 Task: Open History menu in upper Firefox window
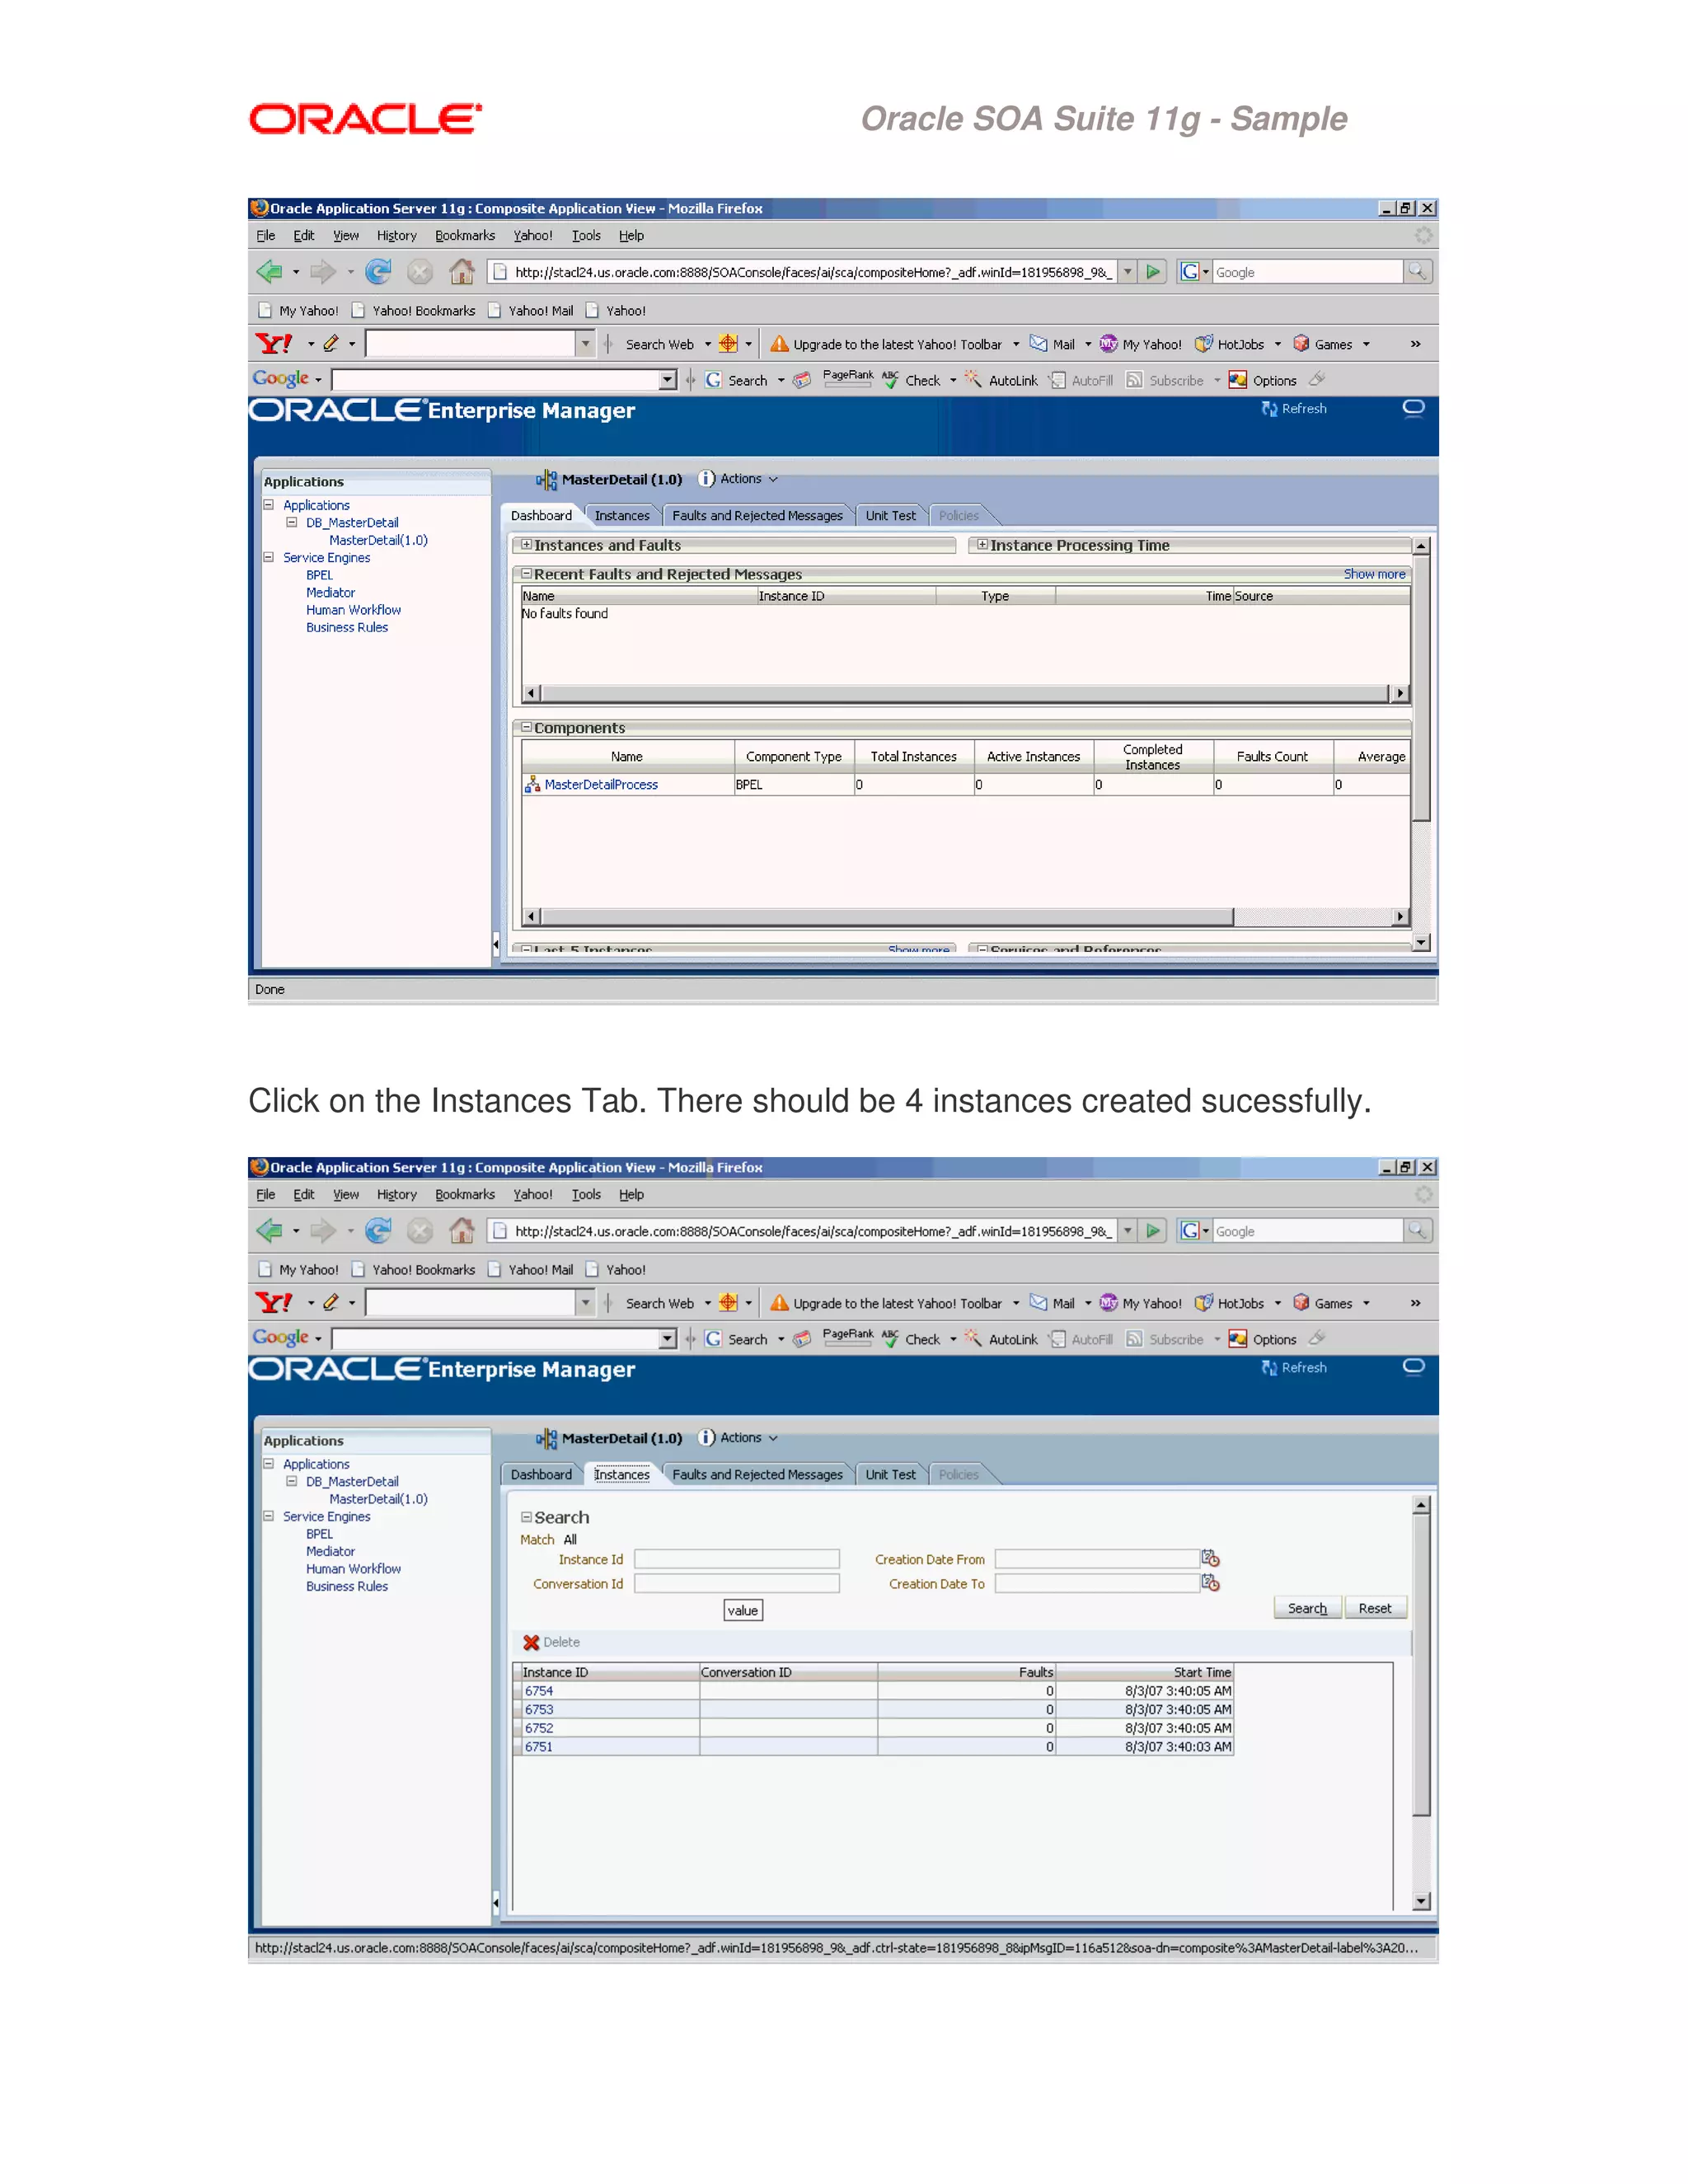pos(396,236)
